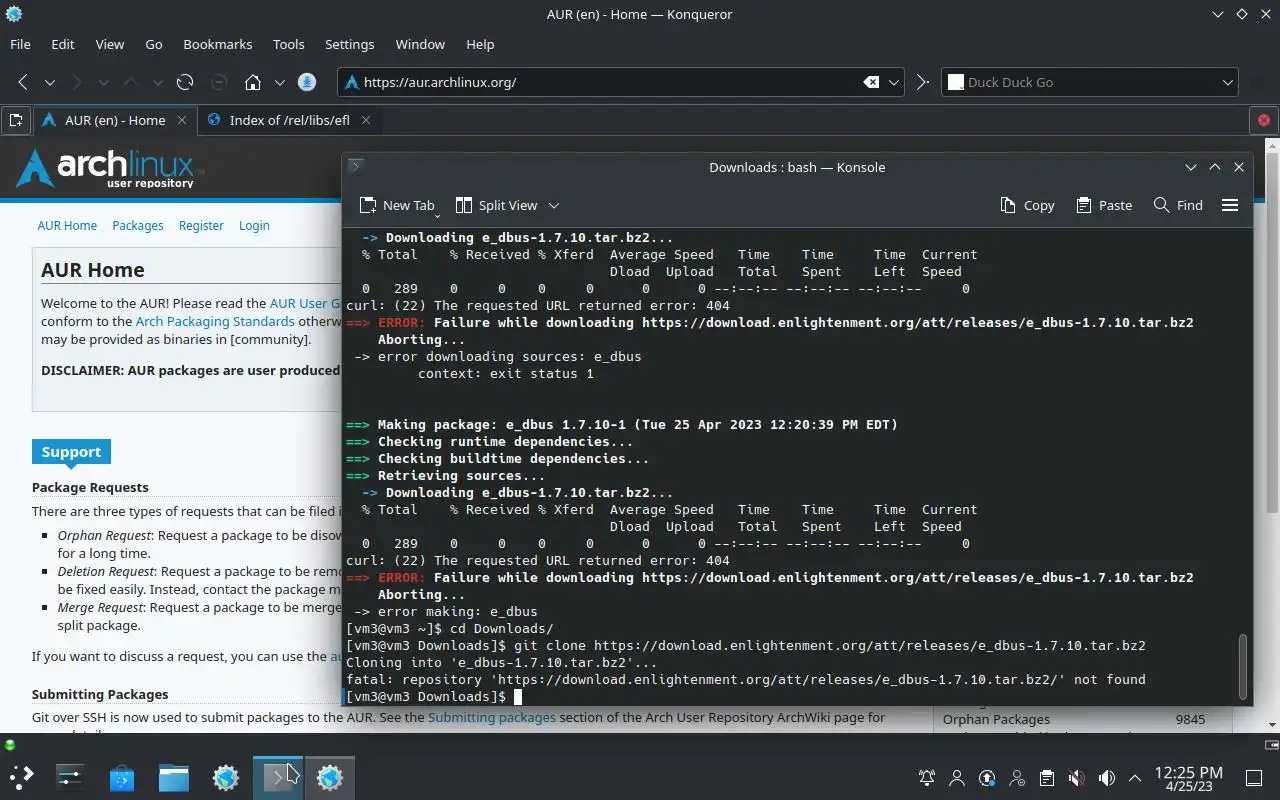Open the Konsole hamburger menu
Viewport: 1280px width, 800px height.
1230,205
